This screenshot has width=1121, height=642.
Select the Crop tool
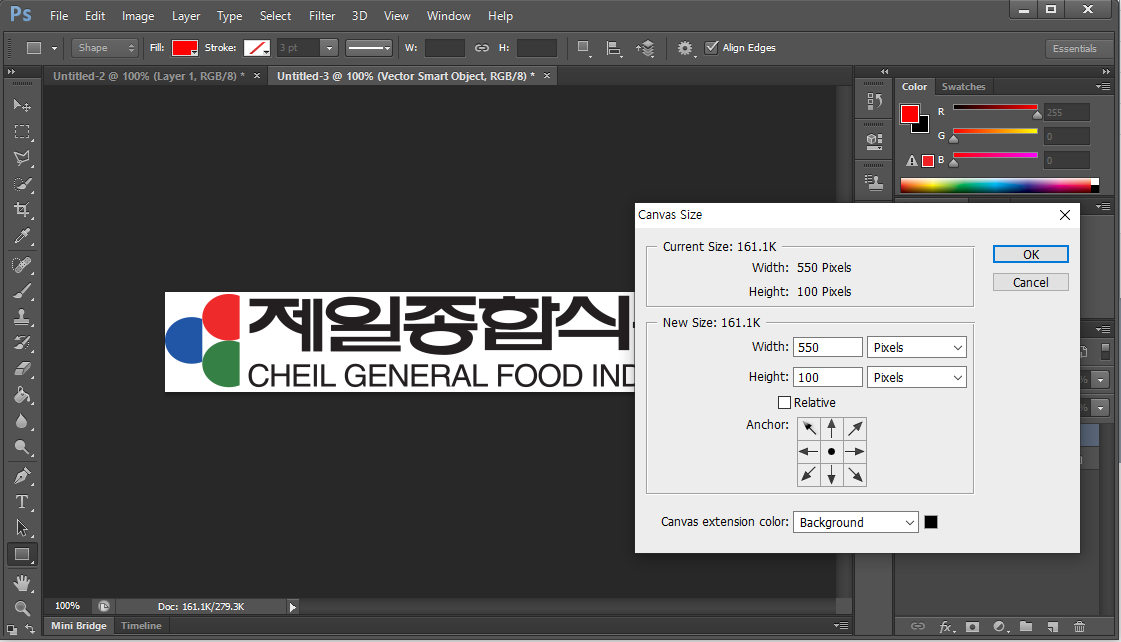22,209
